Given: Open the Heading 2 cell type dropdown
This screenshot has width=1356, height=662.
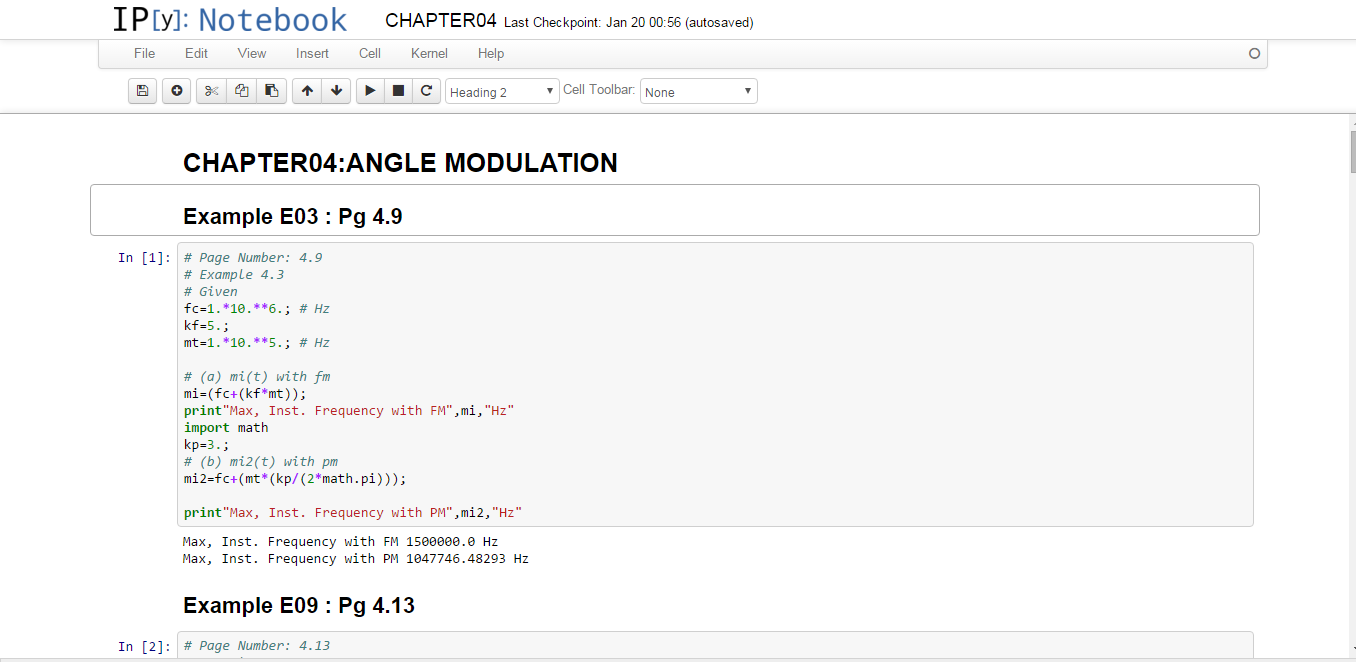Looking at the screenshot, I should [502, 92].
